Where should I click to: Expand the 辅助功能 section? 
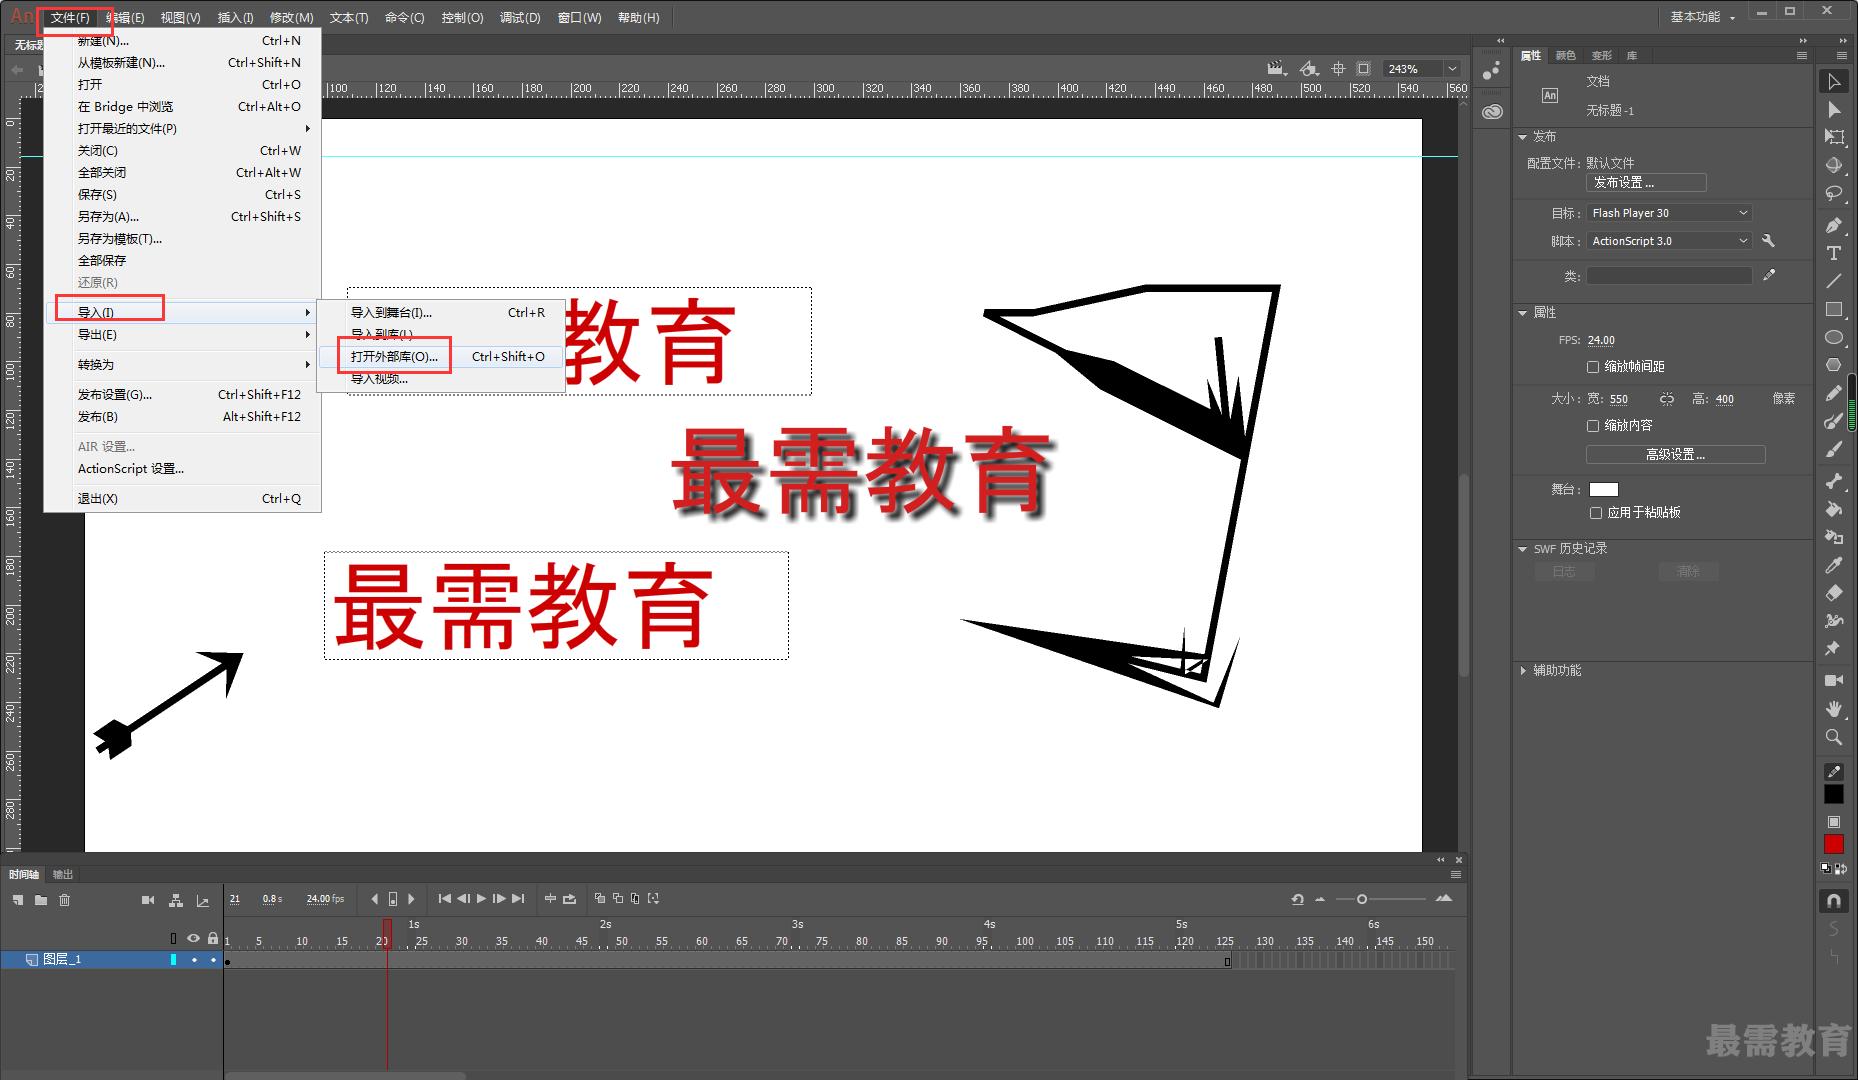coord(1523,671)
